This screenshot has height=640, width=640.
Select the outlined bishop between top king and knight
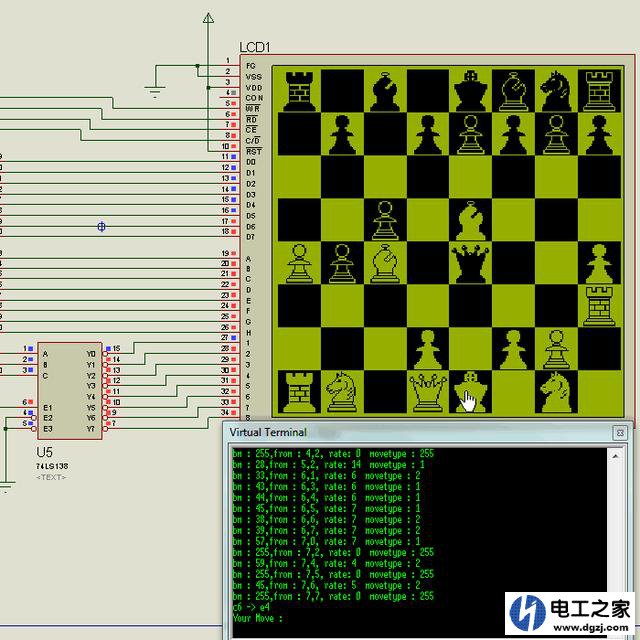coord(513,91)
